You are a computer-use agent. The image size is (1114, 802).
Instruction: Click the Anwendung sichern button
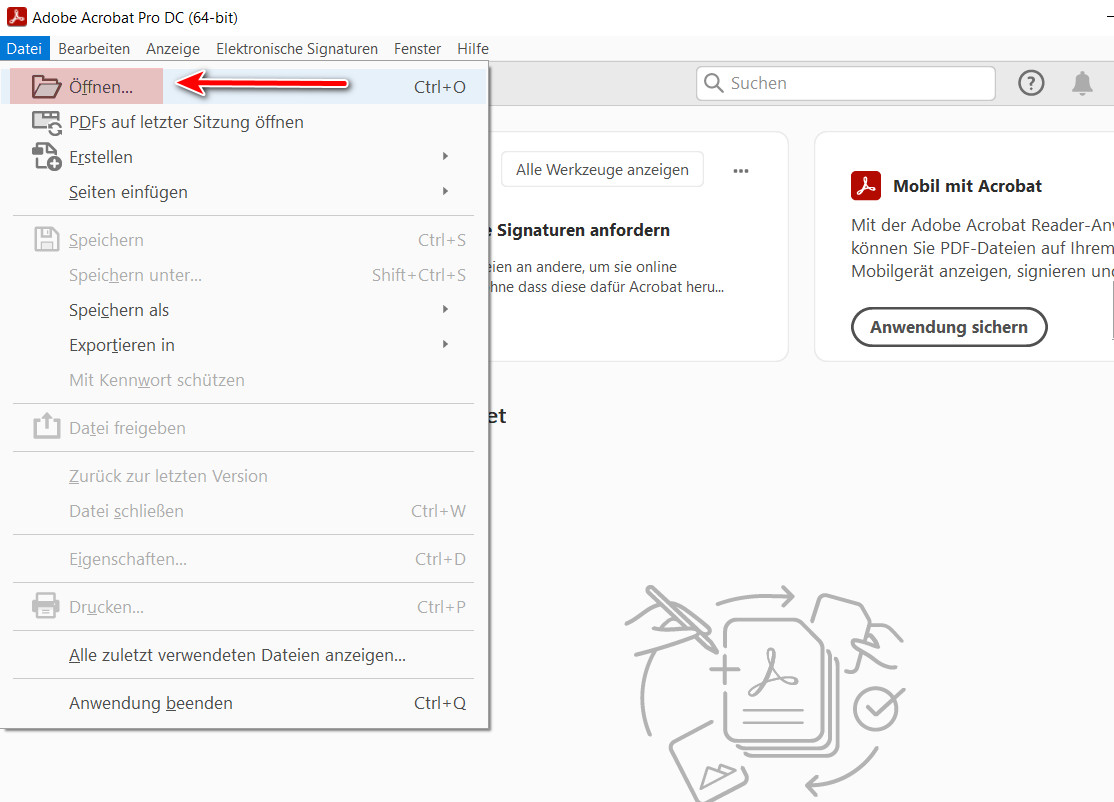point(948,327)
